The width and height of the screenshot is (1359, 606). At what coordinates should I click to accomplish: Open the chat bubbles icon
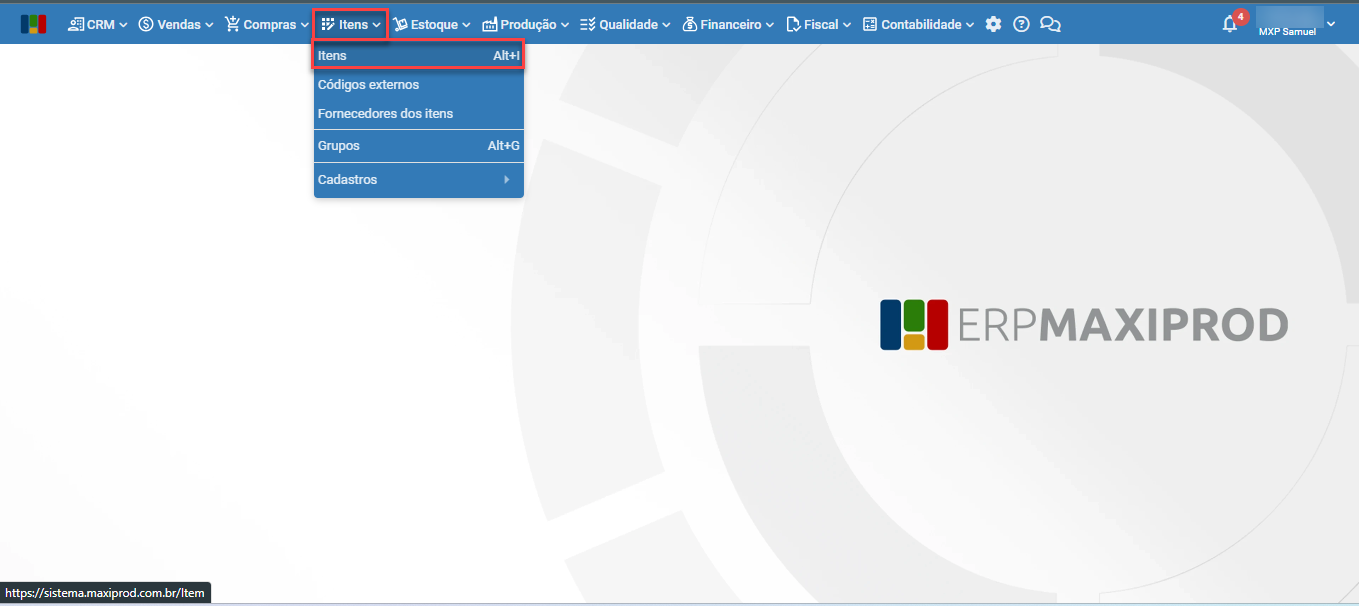click(x=1050, y=24)
